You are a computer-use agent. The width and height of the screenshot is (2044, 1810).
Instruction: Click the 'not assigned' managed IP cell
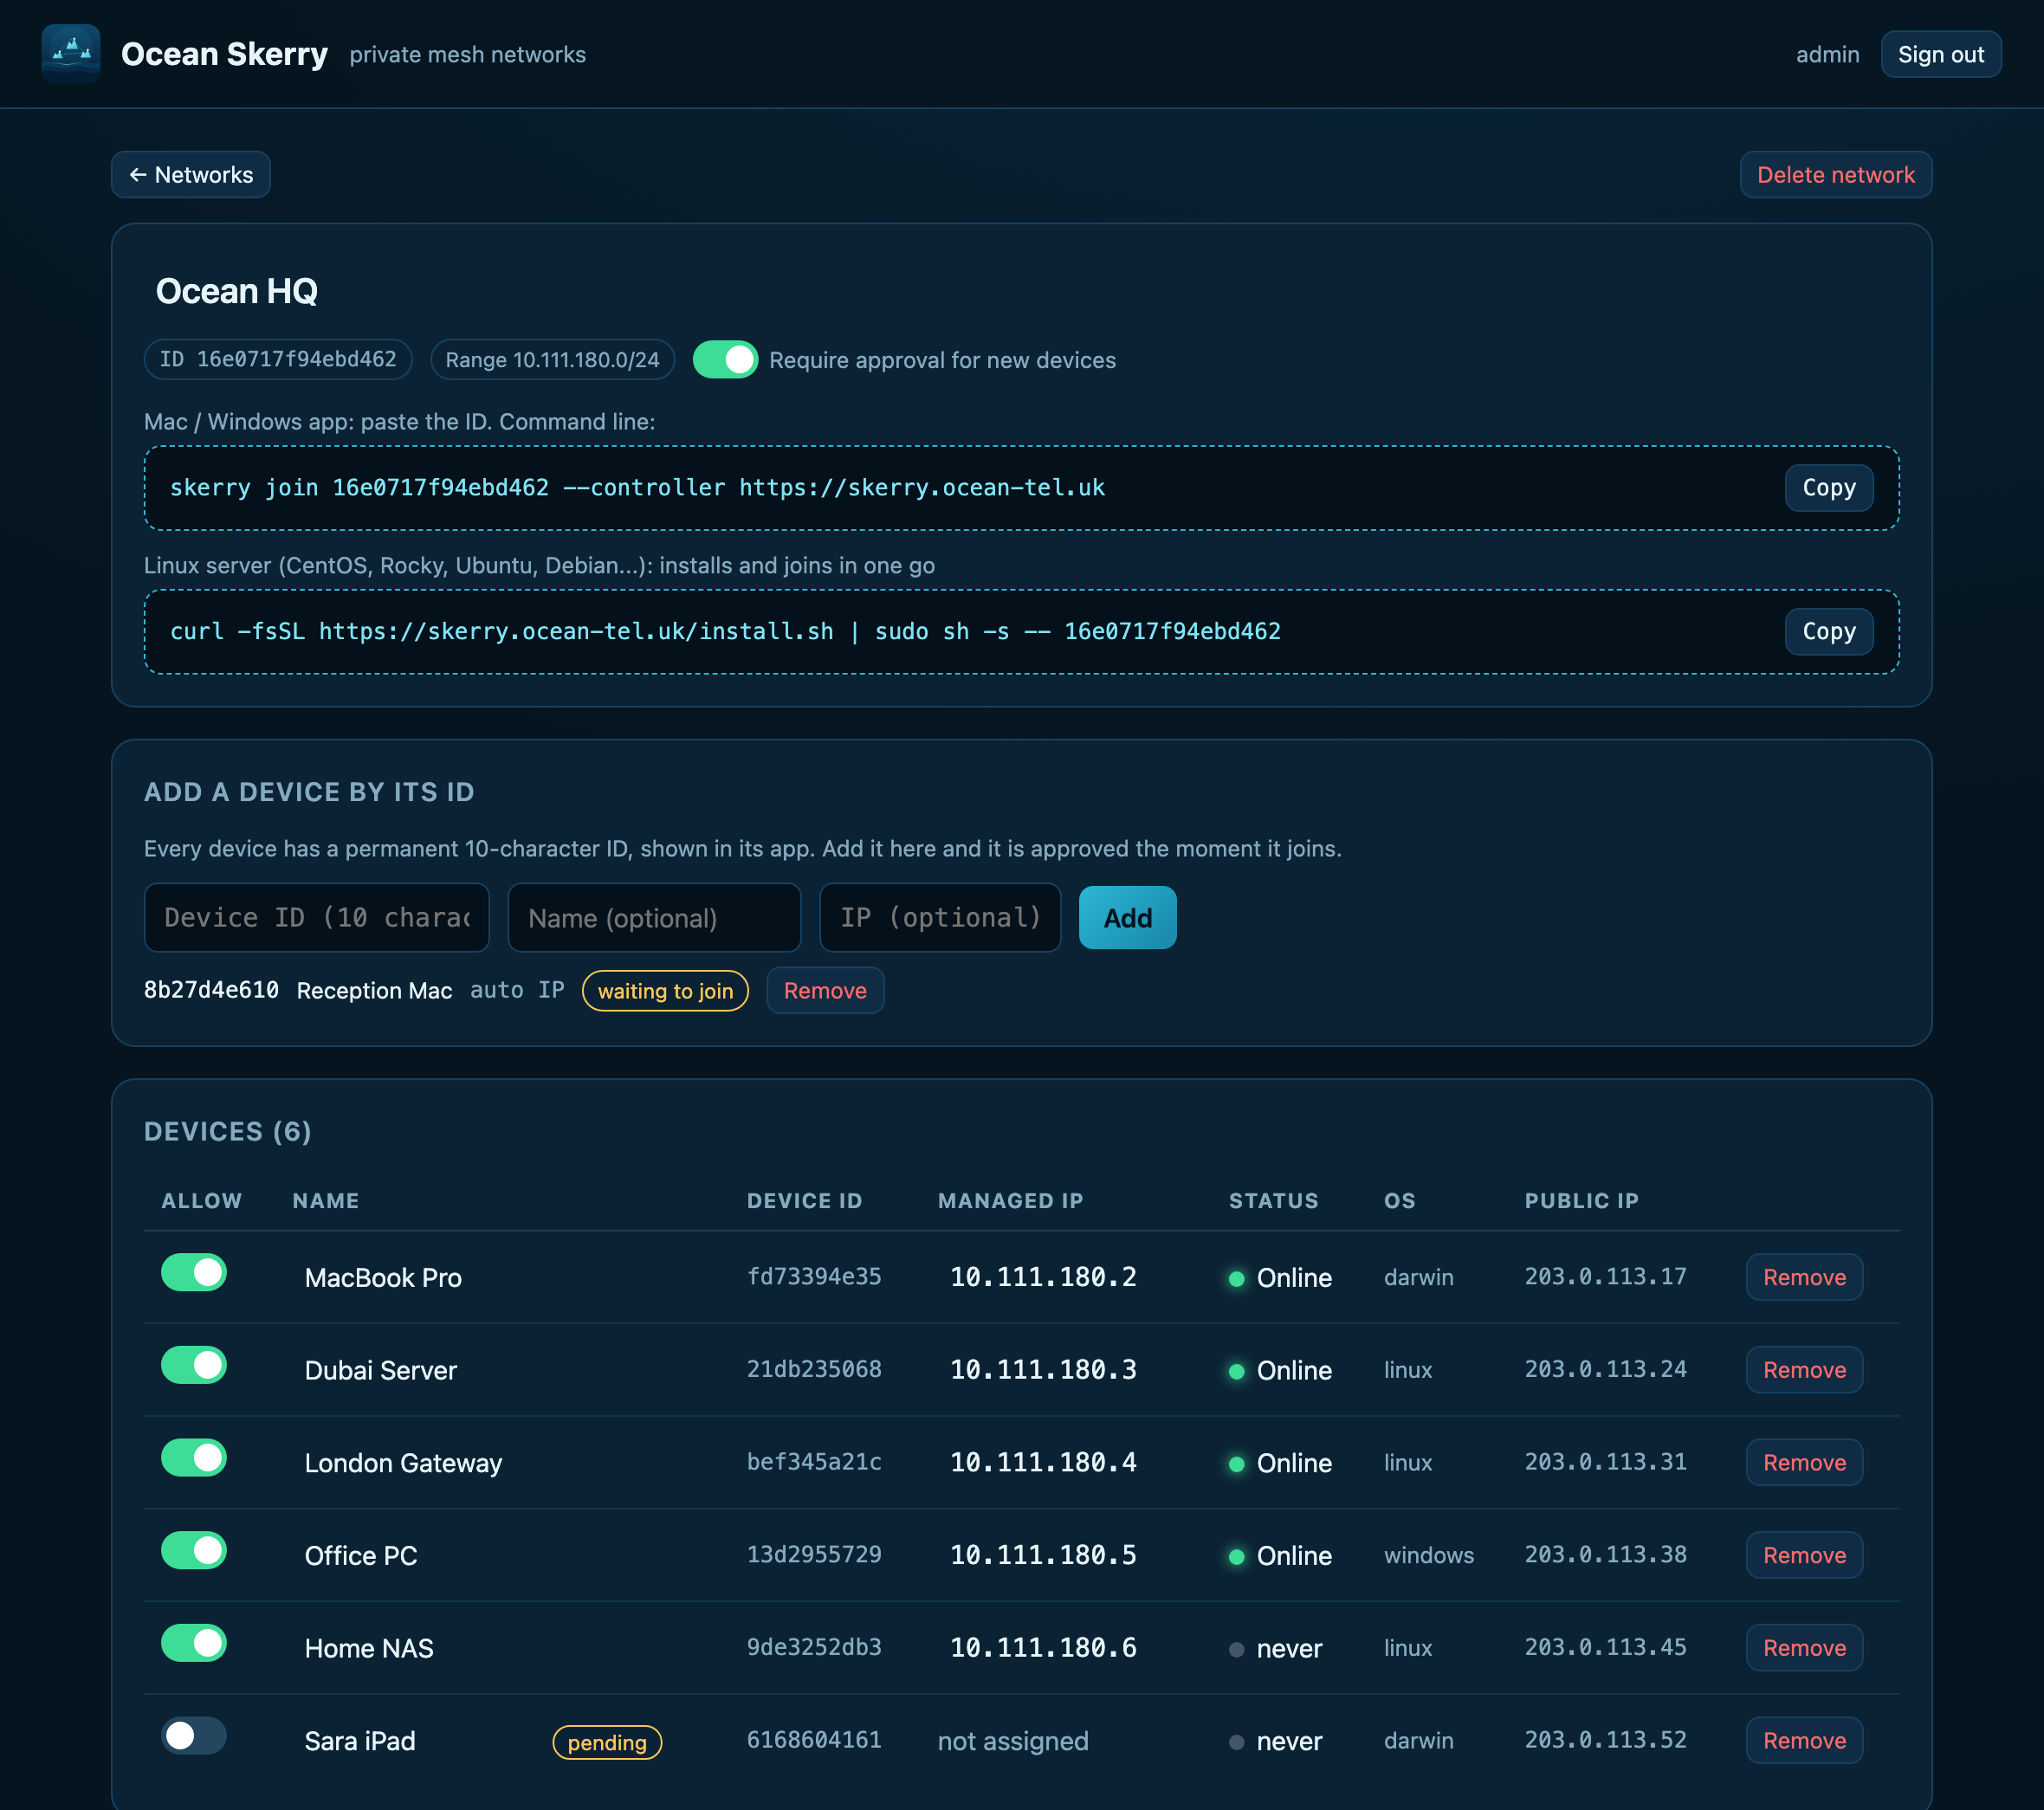1013,1742
